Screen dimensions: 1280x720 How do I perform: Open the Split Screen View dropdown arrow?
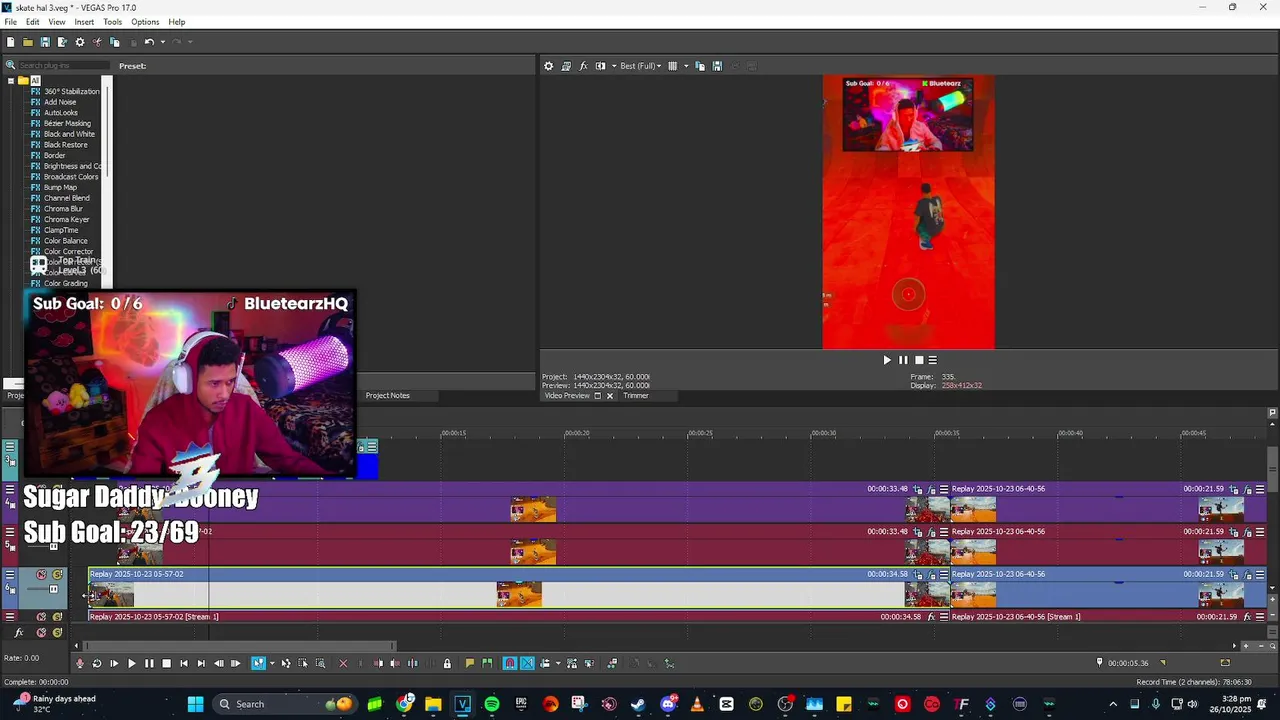[x=614, y=66]
